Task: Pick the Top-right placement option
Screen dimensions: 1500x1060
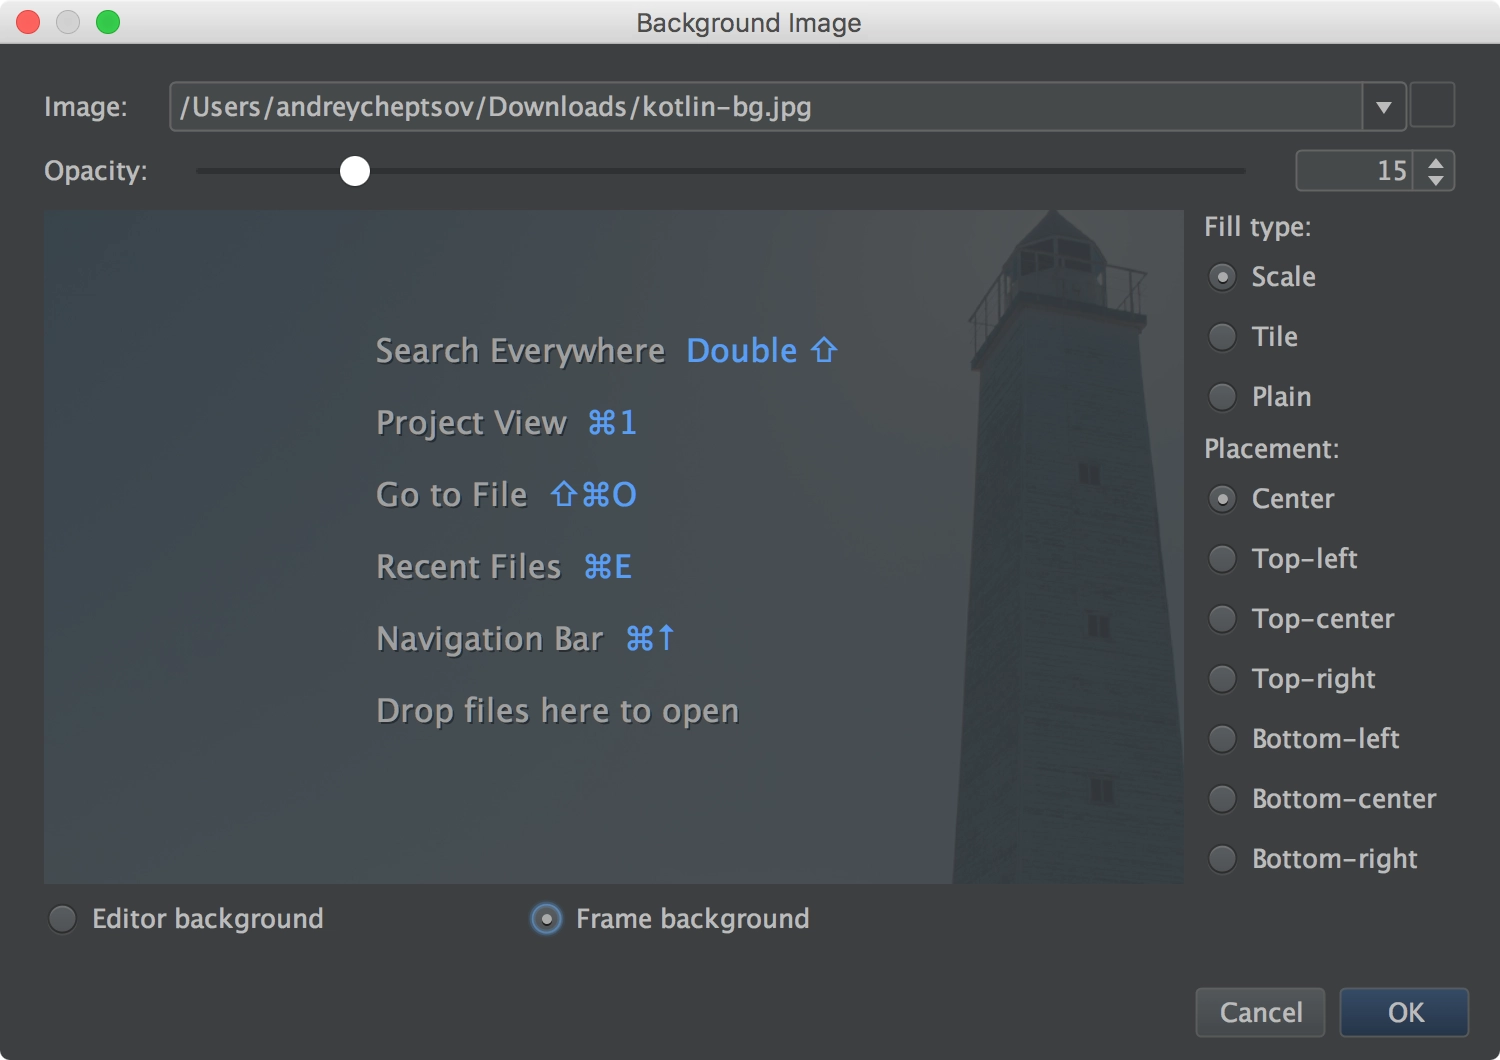Action: point(1292,679)
